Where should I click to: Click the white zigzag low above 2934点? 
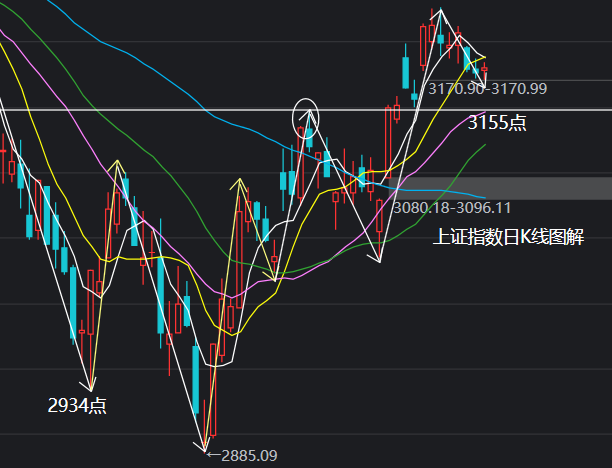click(90, 387)
